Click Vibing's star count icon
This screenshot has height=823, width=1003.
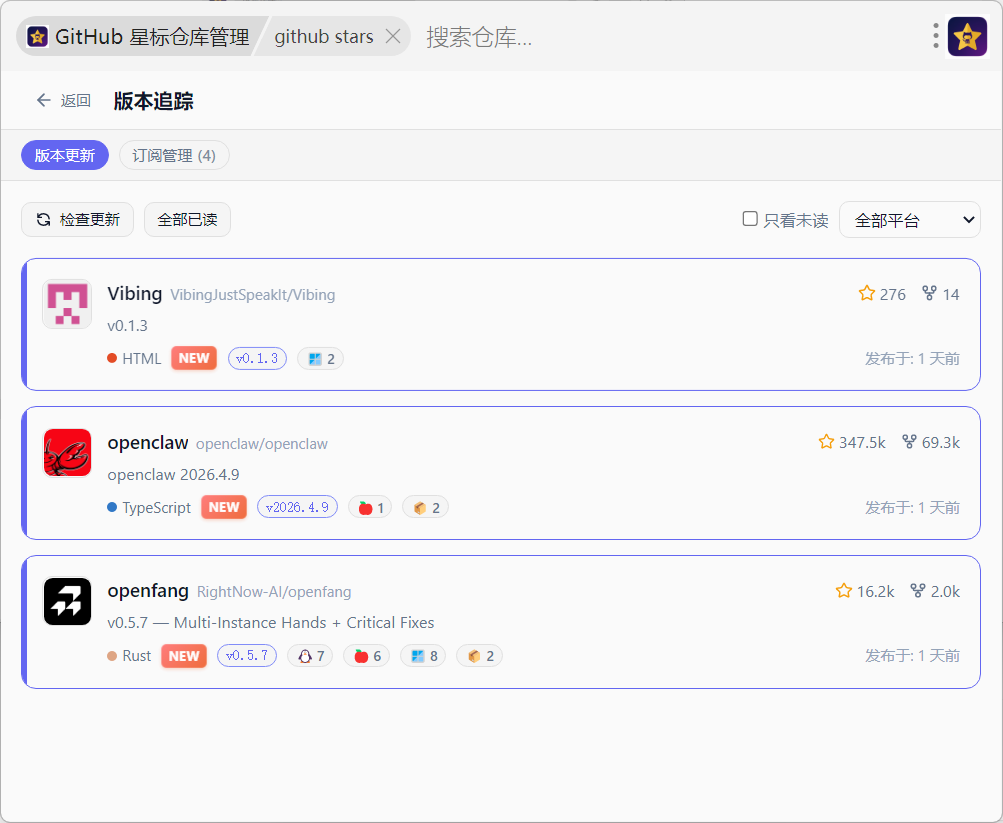(867, 293)
